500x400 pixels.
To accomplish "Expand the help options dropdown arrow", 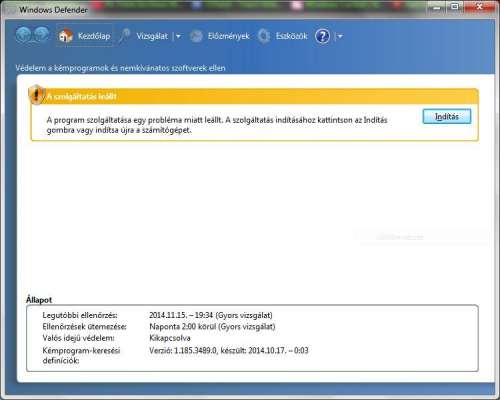I will (340, 36).
